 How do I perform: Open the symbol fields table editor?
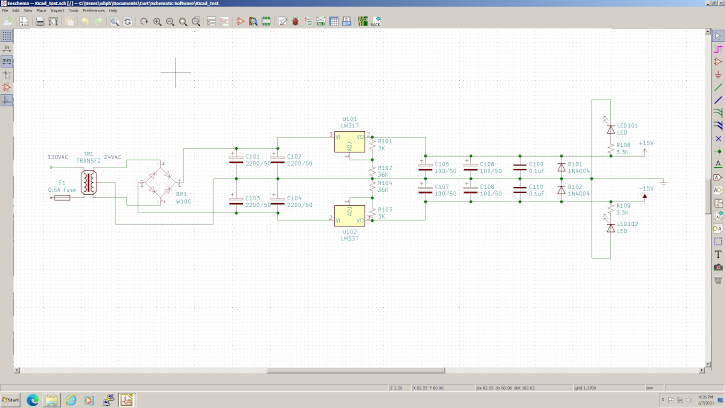334,21
